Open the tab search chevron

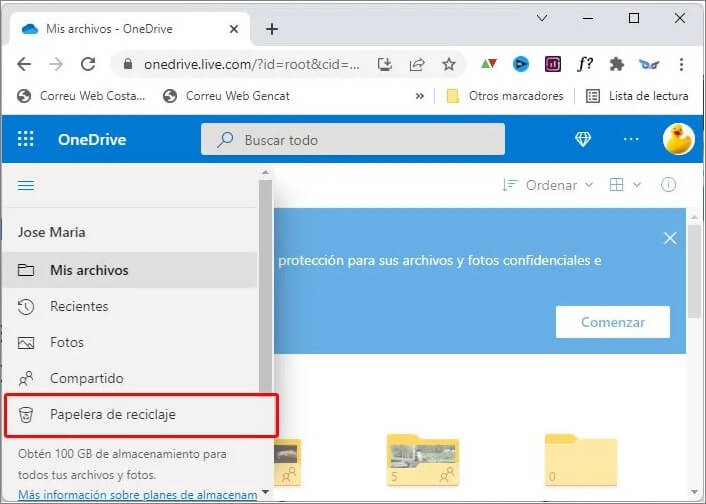[x=542, y=18]
